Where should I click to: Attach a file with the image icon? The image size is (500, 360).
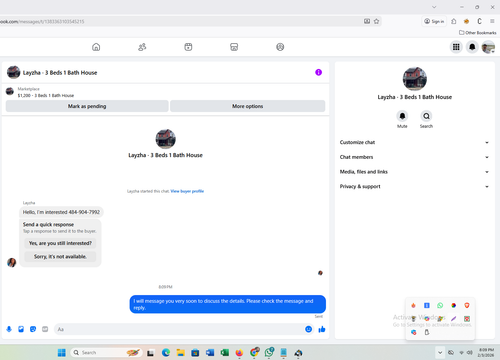tap(21, 329)
